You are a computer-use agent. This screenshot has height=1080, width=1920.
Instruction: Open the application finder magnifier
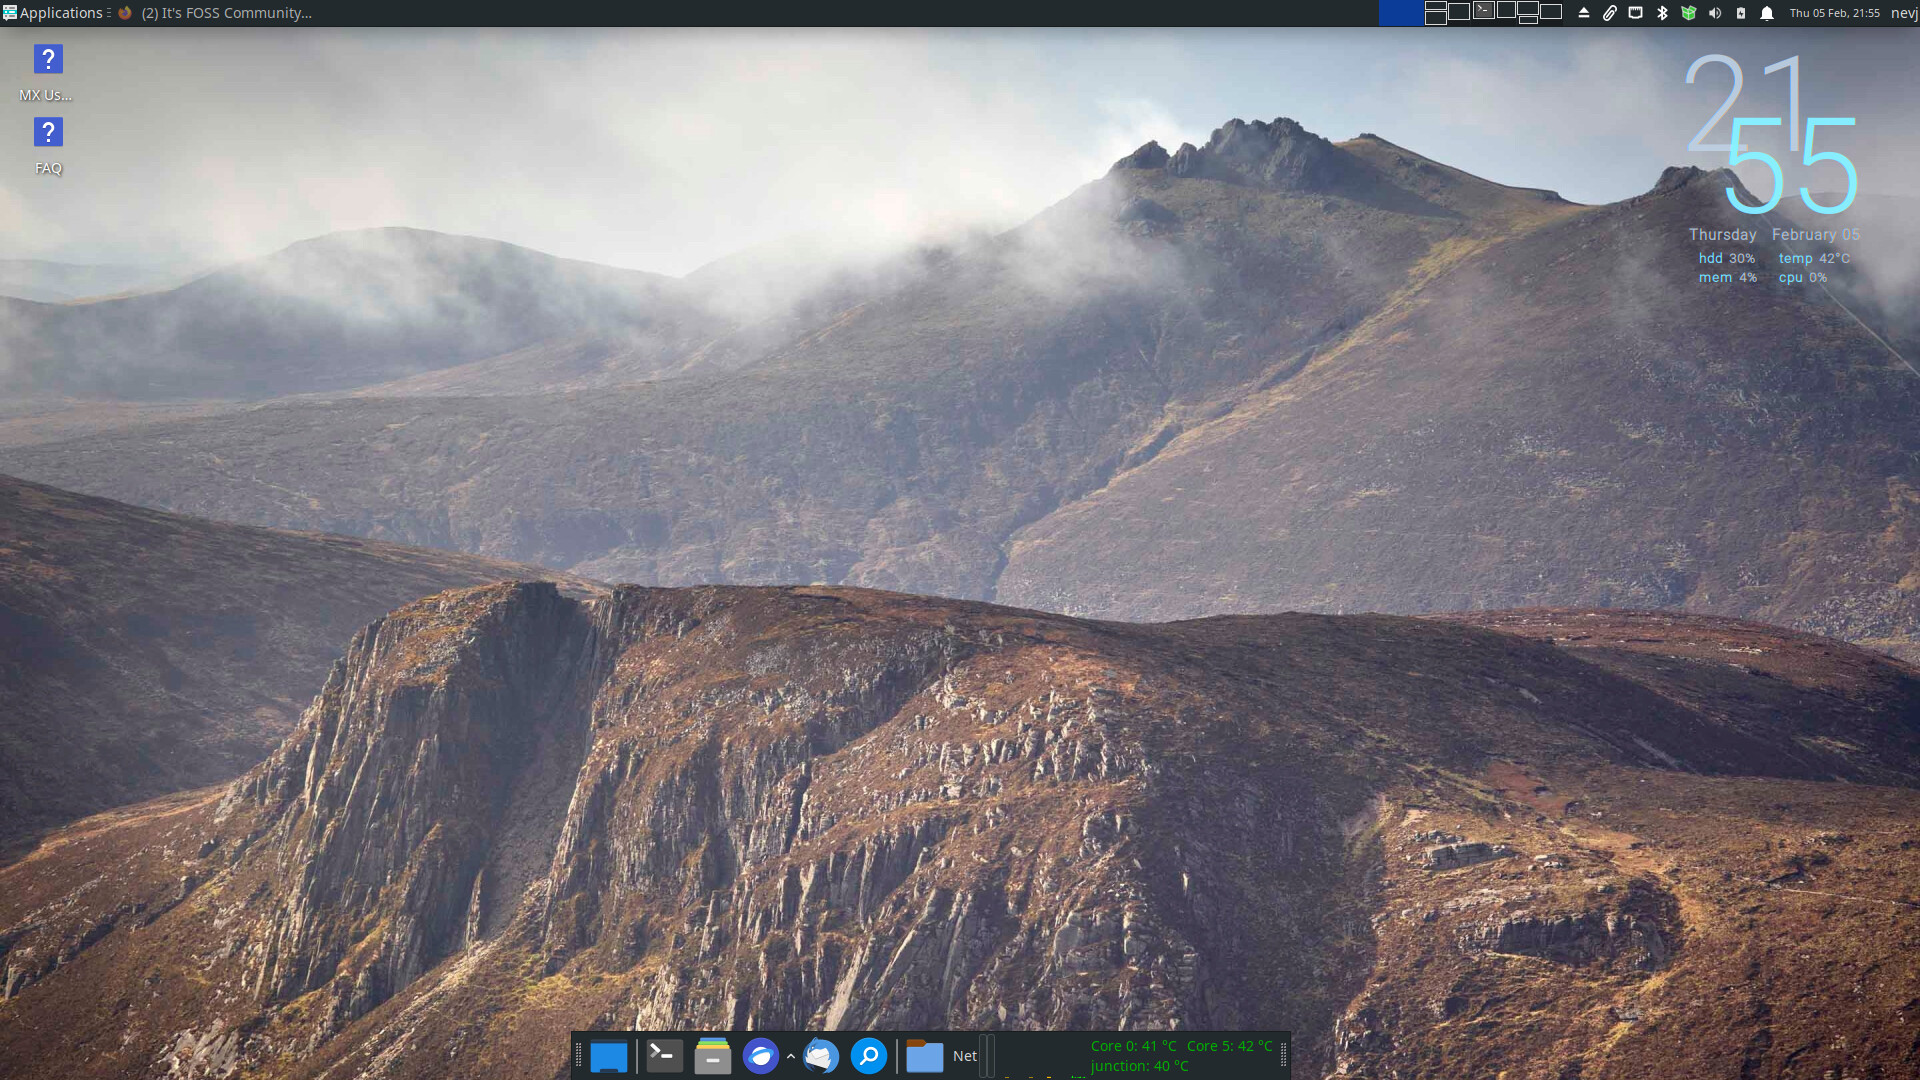(869, 1056)
